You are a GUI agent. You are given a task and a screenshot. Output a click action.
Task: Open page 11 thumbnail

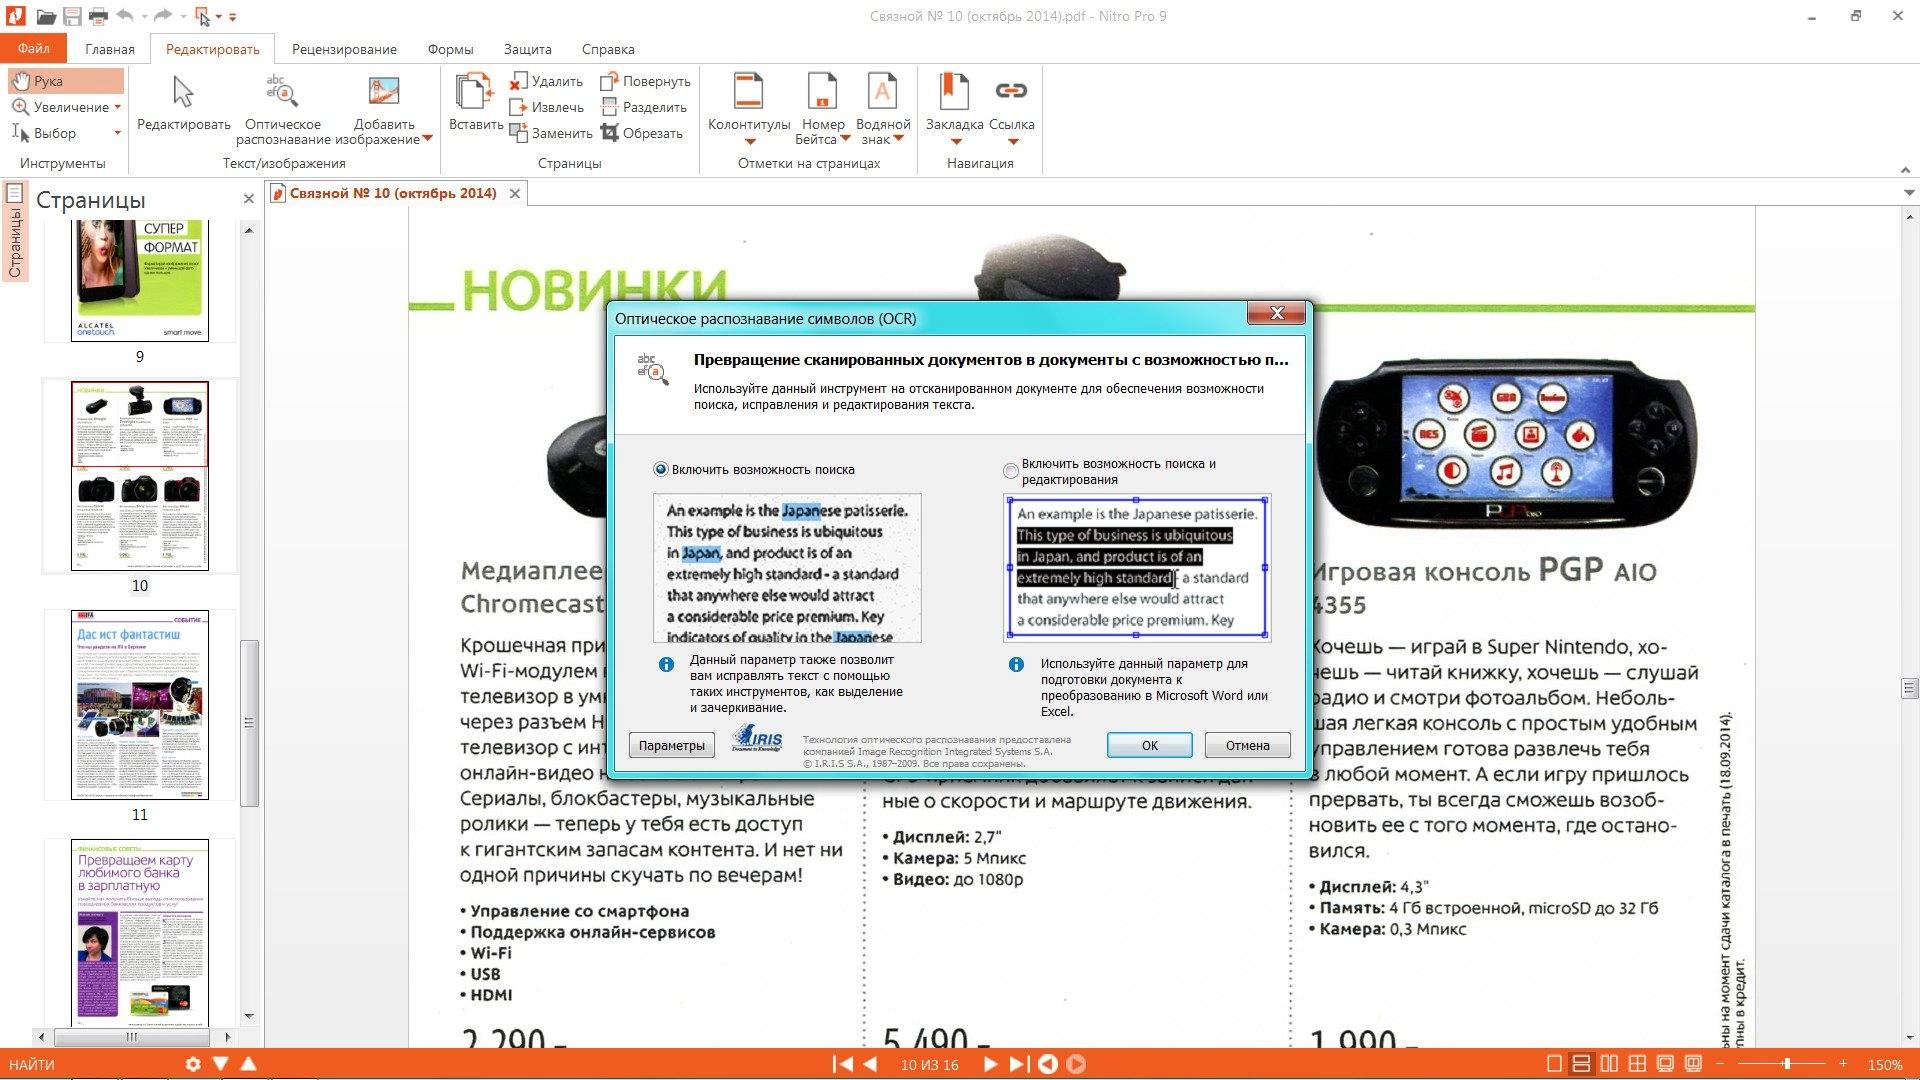[140, 705]
